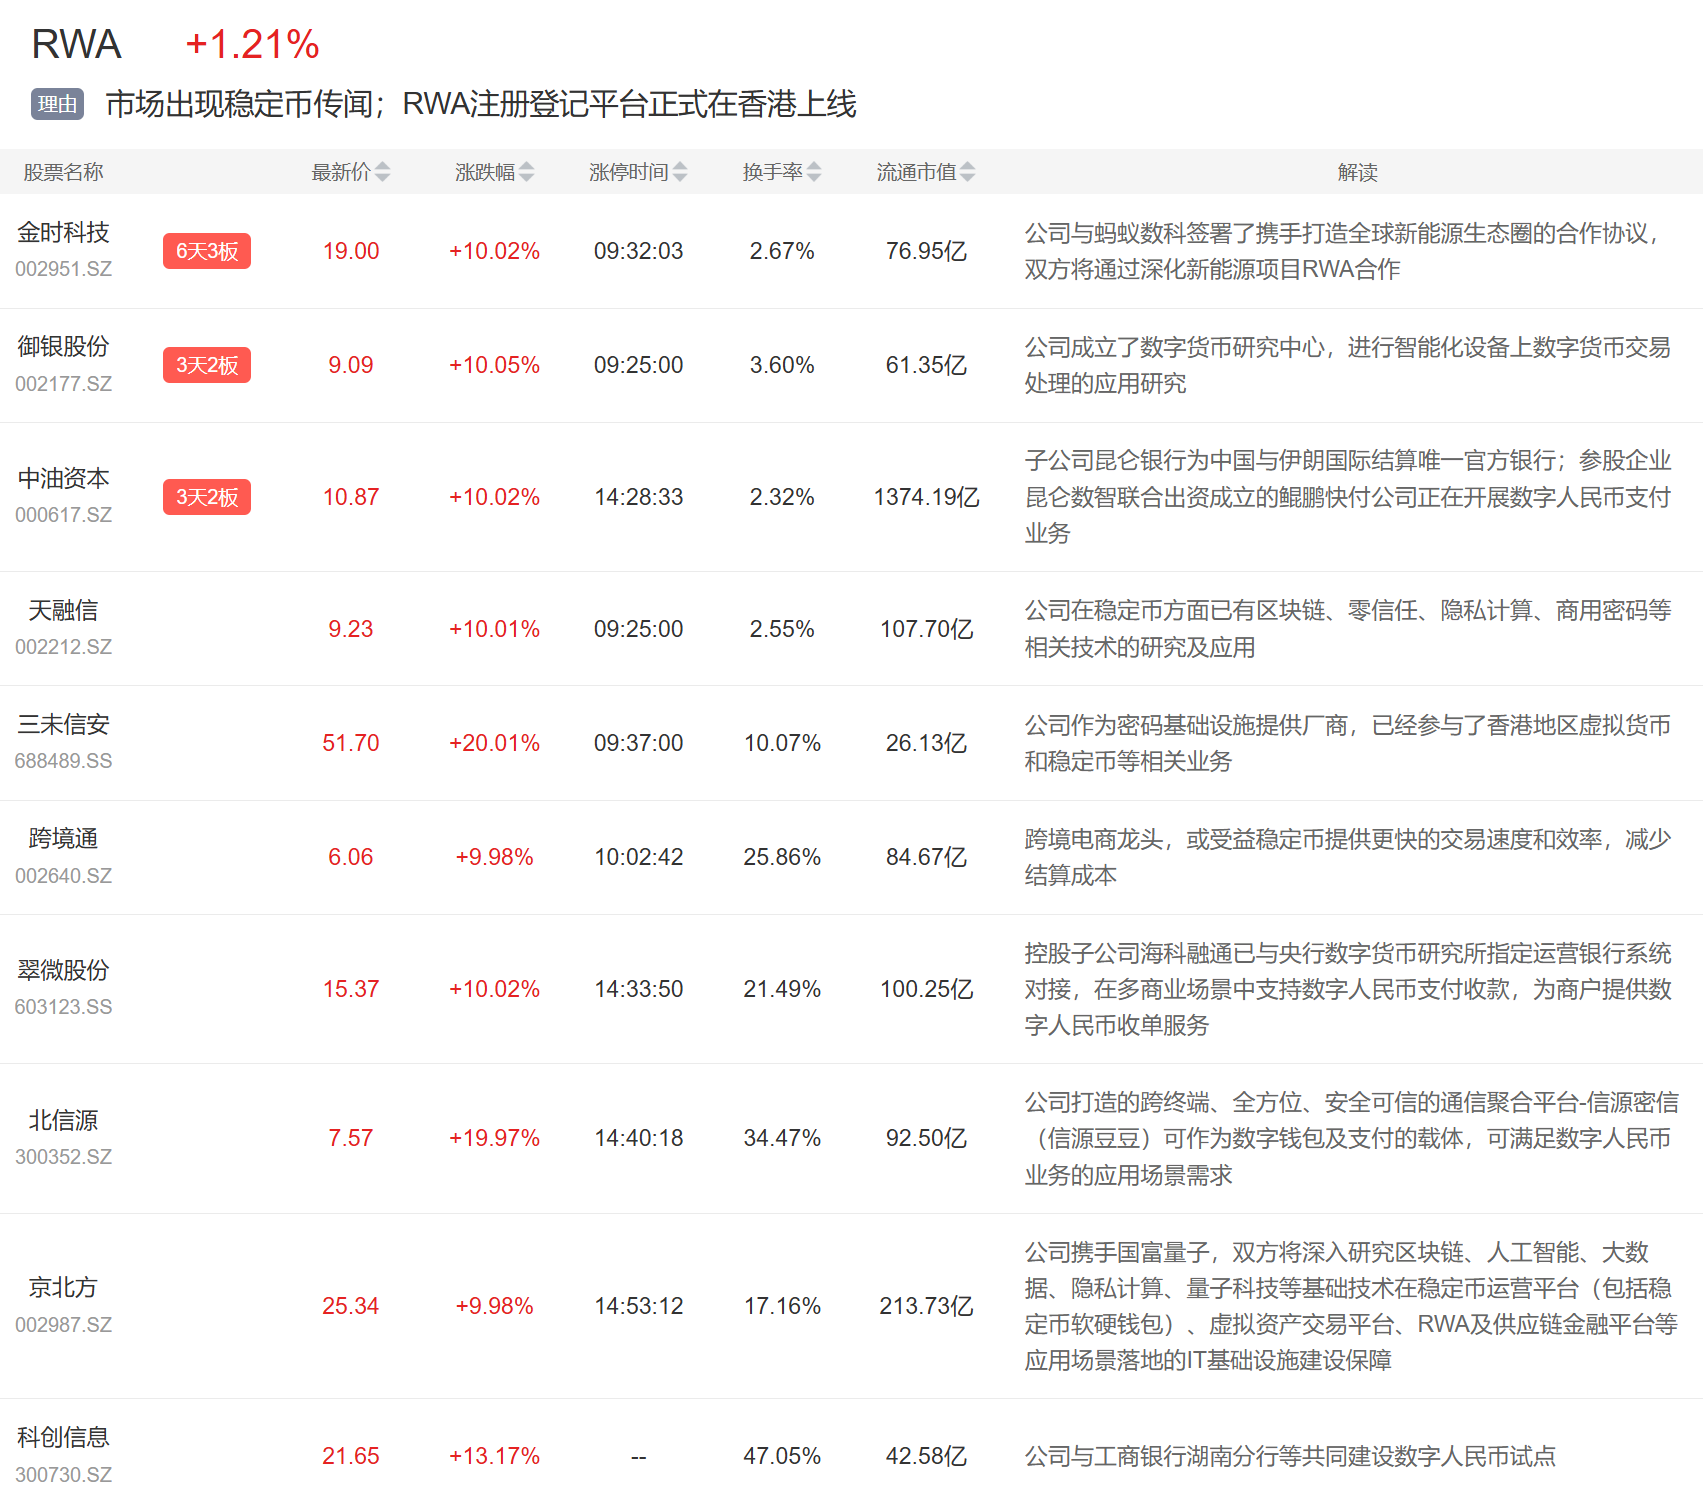Viewport: 1703px width, 1509px height.
Task: Click stock code 002951.SZ
Action: point(63,269)
